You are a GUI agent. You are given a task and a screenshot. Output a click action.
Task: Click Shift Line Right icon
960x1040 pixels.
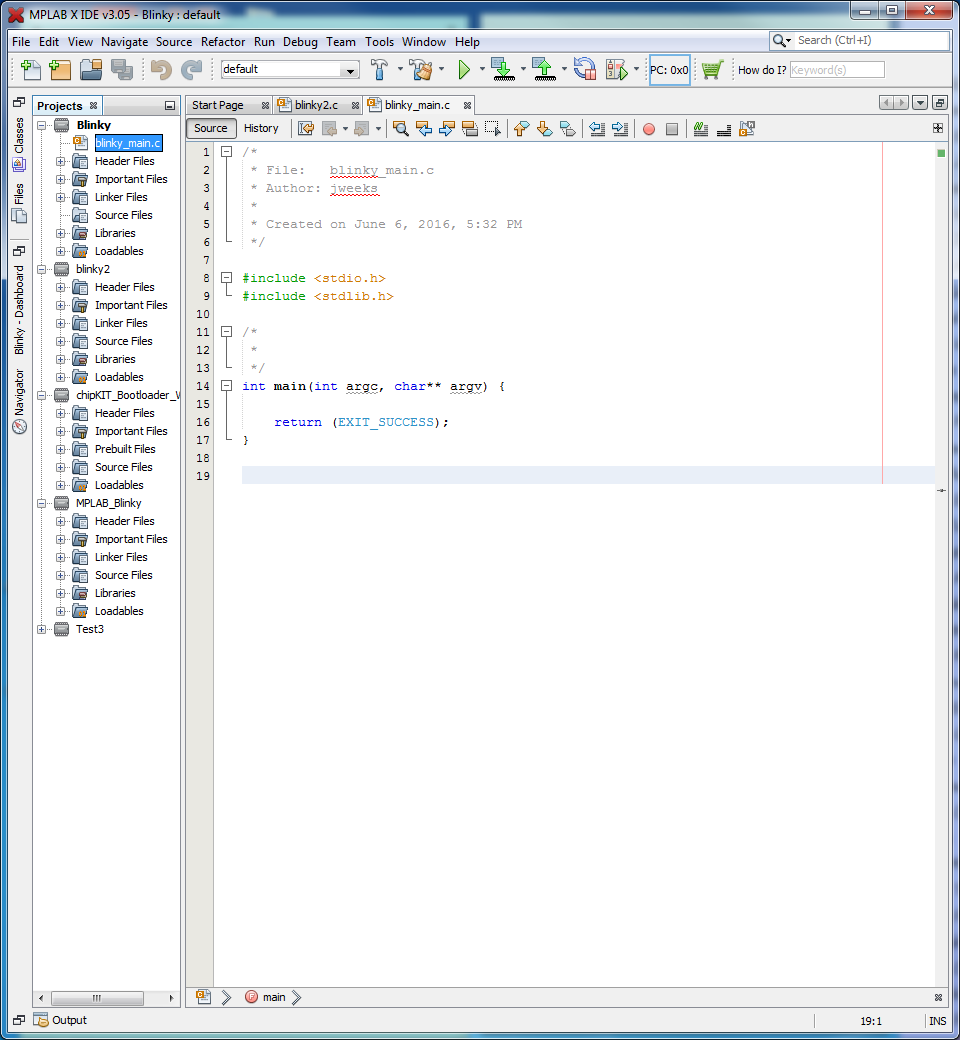point(620,129)
